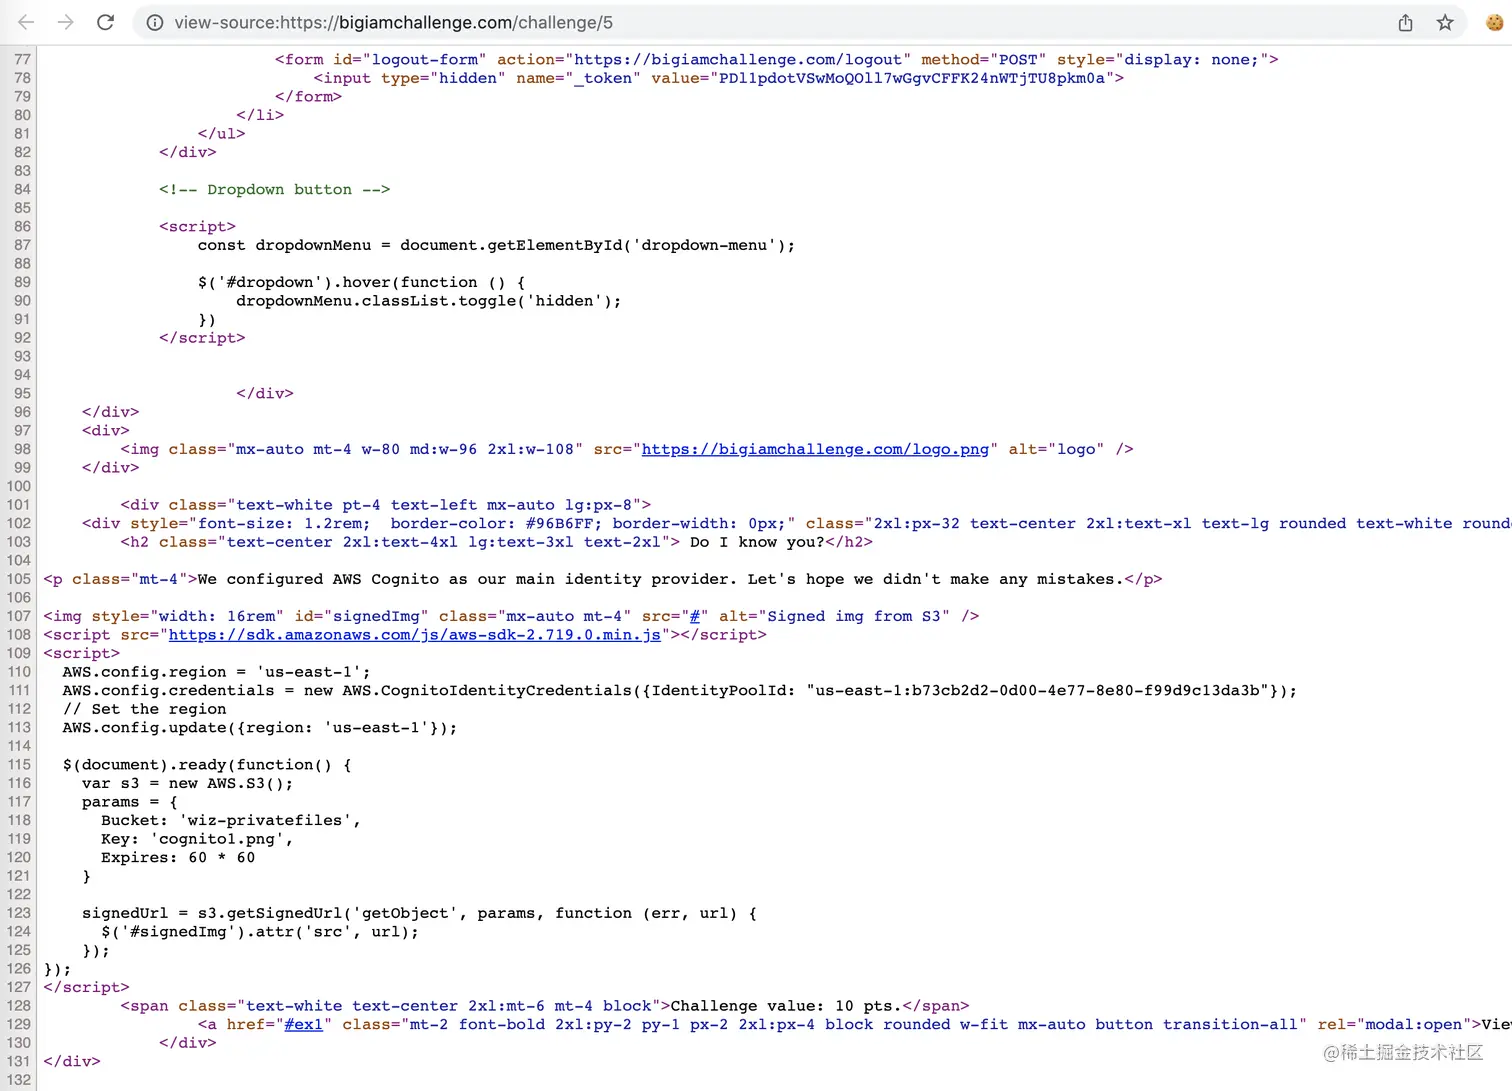The image size is (1512, 1091).
Task: Click the 'cognito1.png' key value
Action: (x=217, y=839)
